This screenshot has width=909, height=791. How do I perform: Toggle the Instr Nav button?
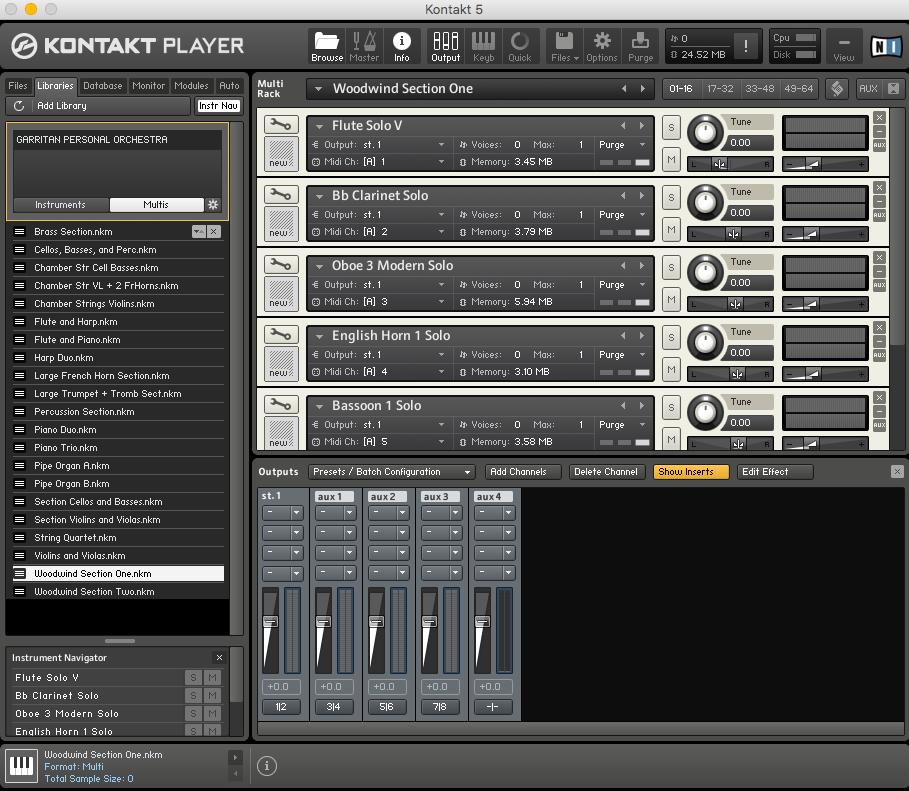[218, 106]
